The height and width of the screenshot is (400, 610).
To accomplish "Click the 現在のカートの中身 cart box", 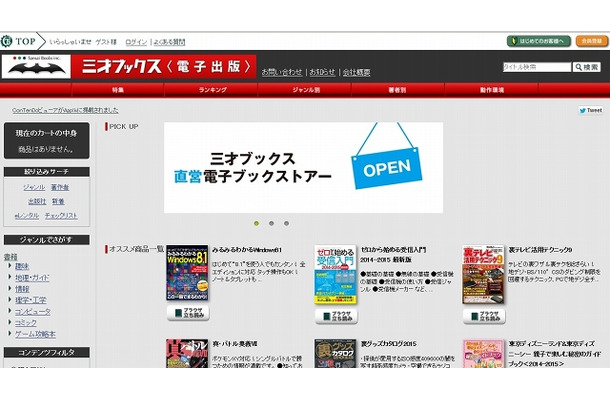I will 47,140.
